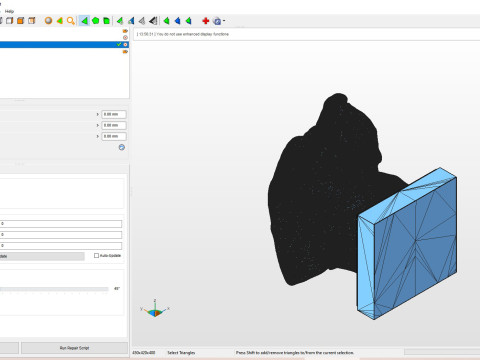The image size is (480, 360).
Task: Click the grey sphere view icon
Action: pyautogui.click(x=48, y=21)
